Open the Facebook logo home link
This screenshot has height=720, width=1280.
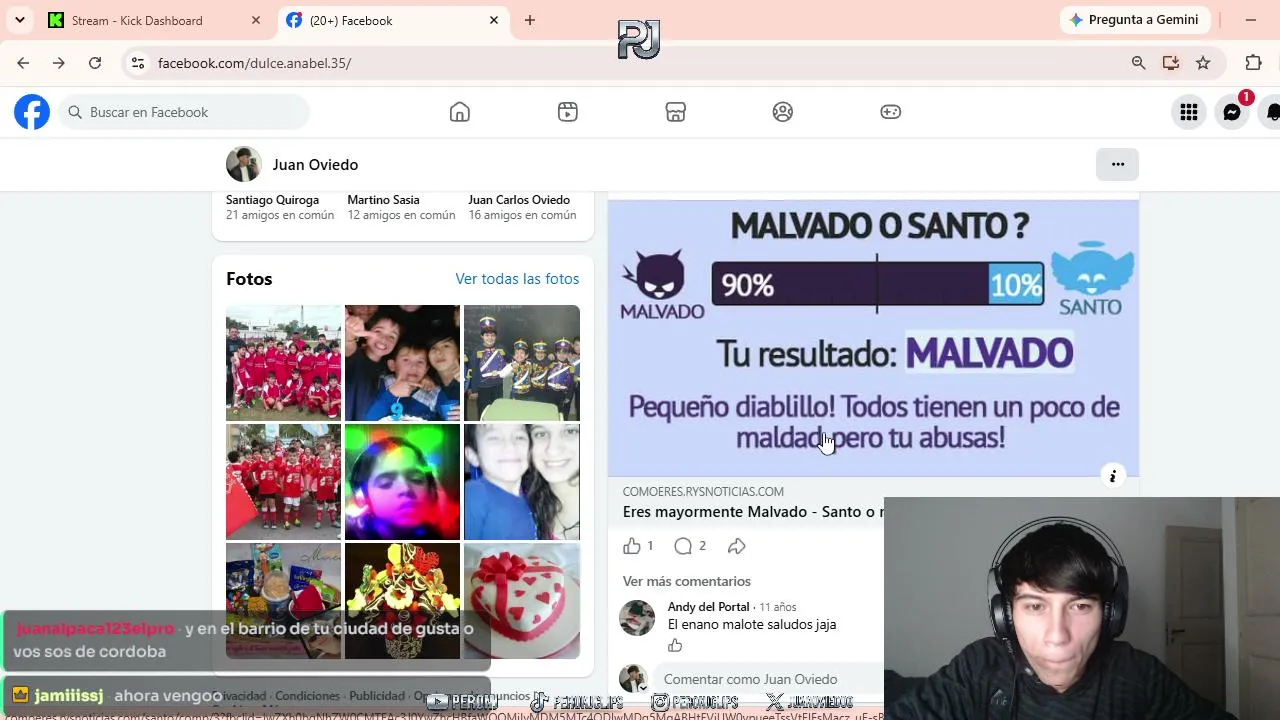point(32,112)
